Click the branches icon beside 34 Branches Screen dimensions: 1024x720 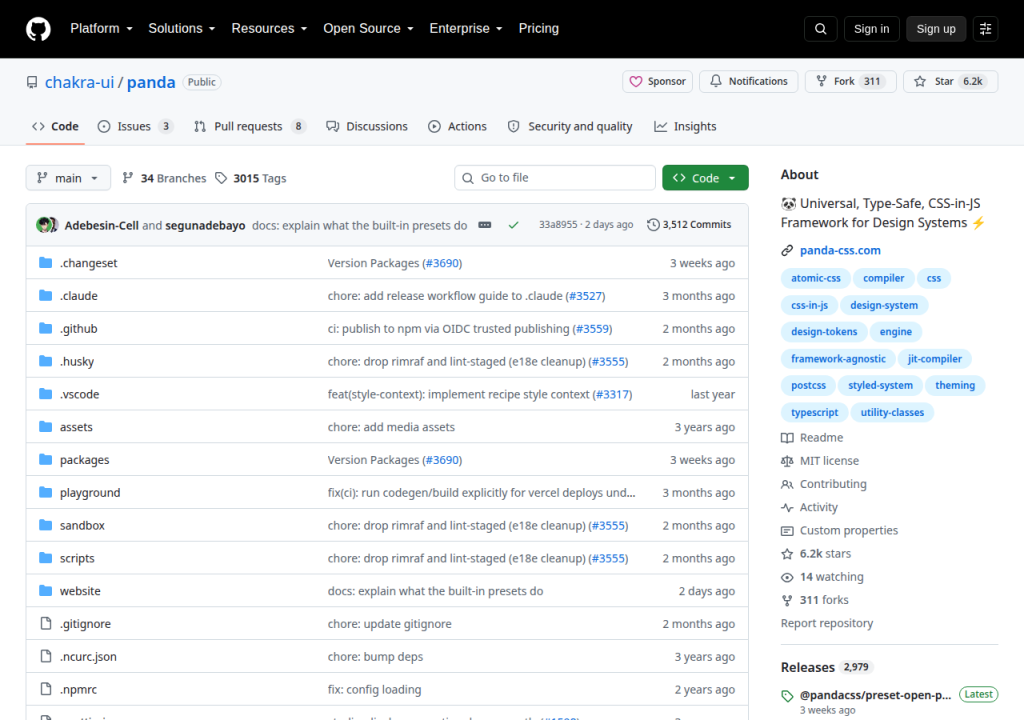coord(128,178)
